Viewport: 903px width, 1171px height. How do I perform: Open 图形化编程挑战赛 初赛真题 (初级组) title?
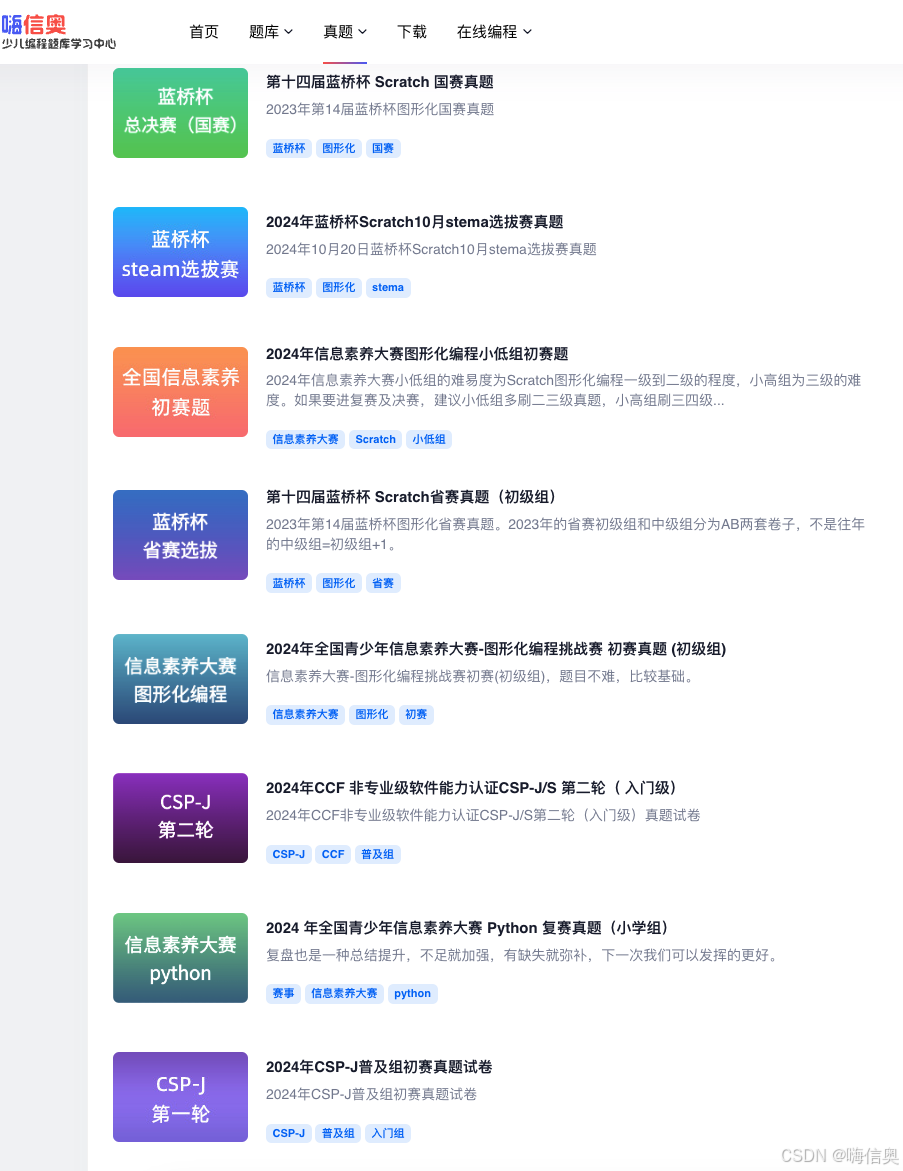point(496,648)
